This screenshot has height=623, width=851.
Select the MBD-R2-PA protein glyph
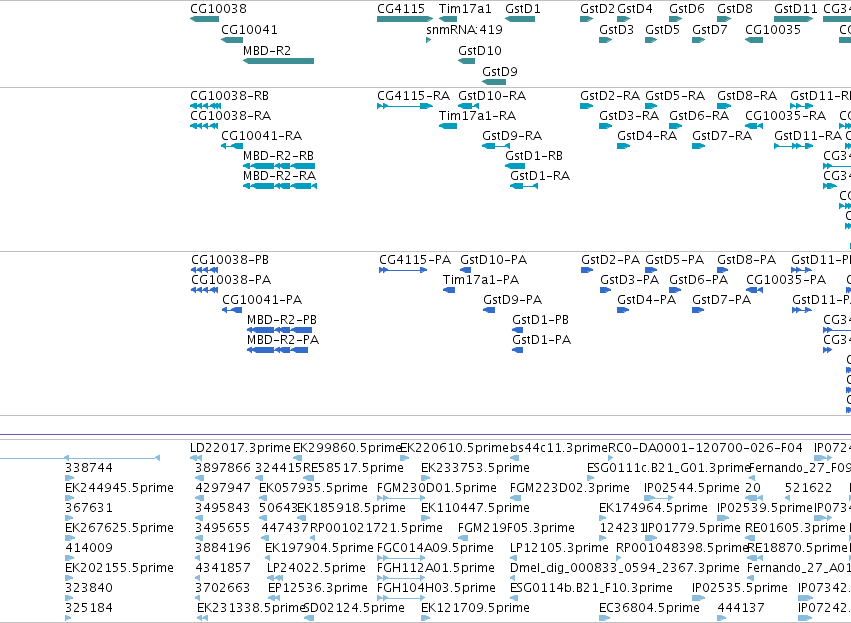(277, 350)
